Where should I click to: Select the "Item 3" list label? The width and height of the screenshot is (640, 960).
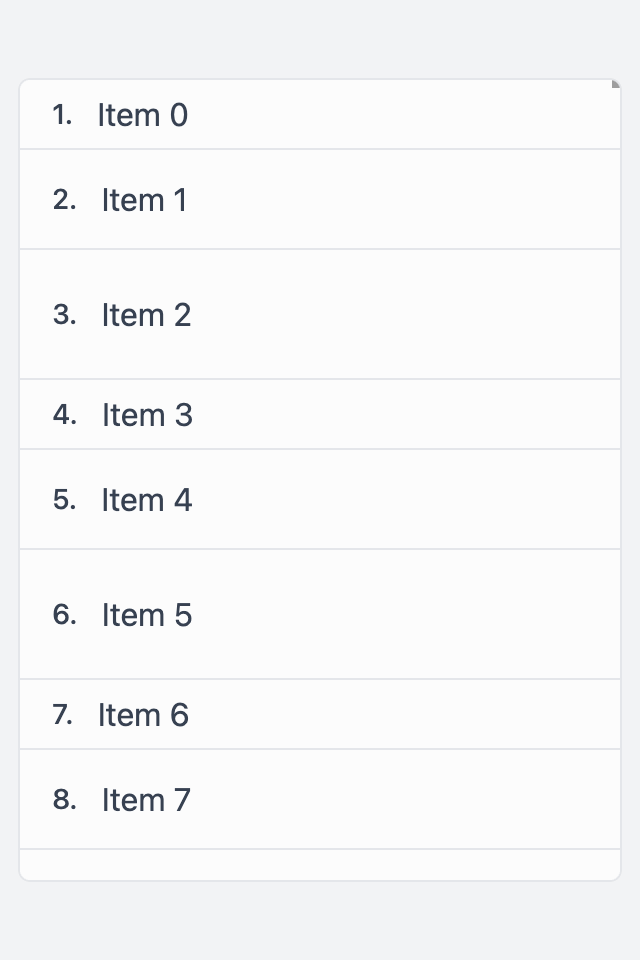coord(147,414)
